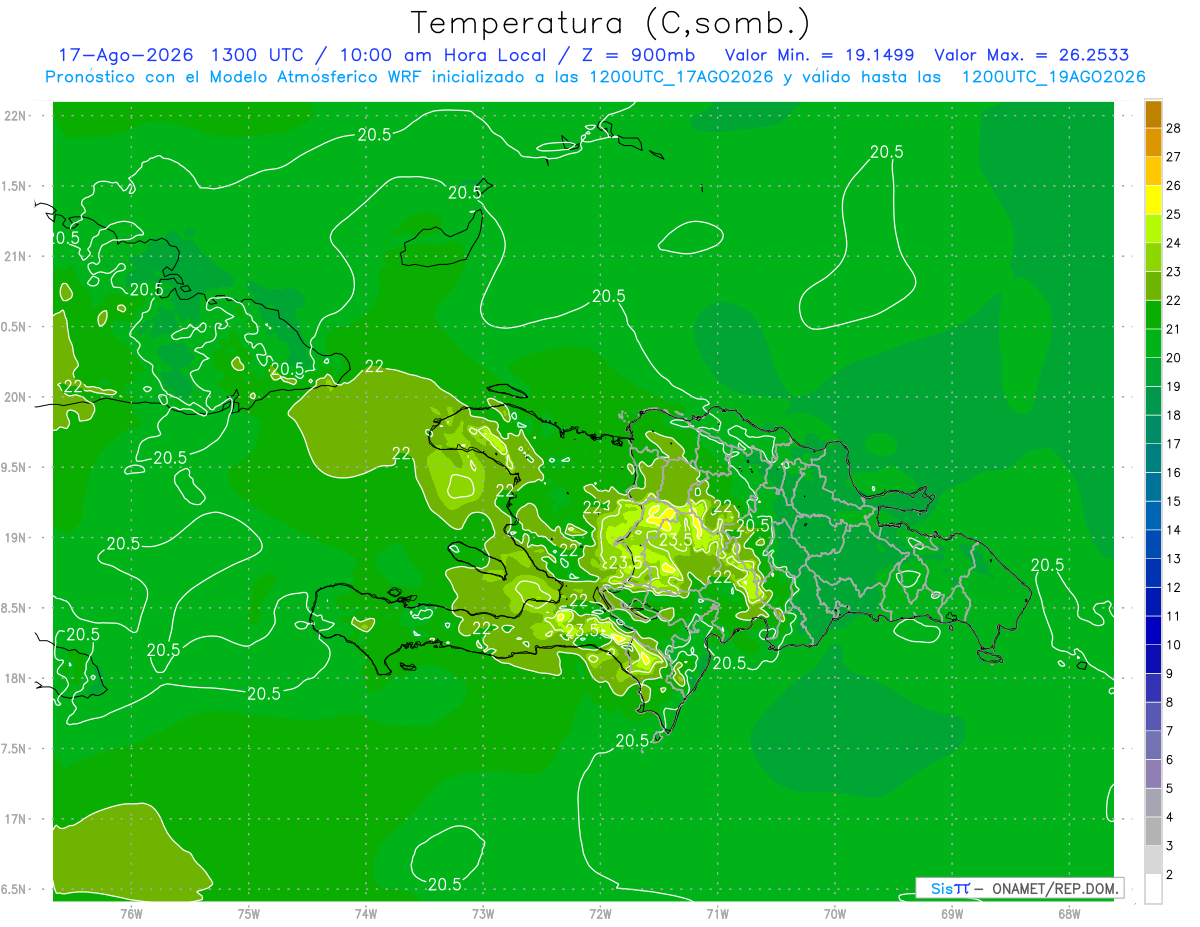Screen dimensions: 1200x927
Task: Click the truncated latitude label "0.5N"
Action: (x=14, y=327)
